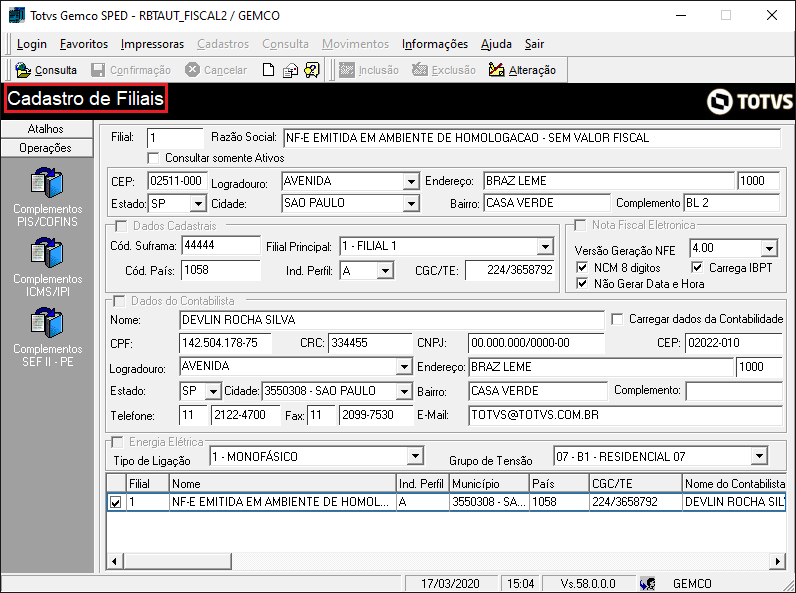The image size is (796, 593).
Task: Click the Nome column header in grid
Action: (x=283, y=483)
